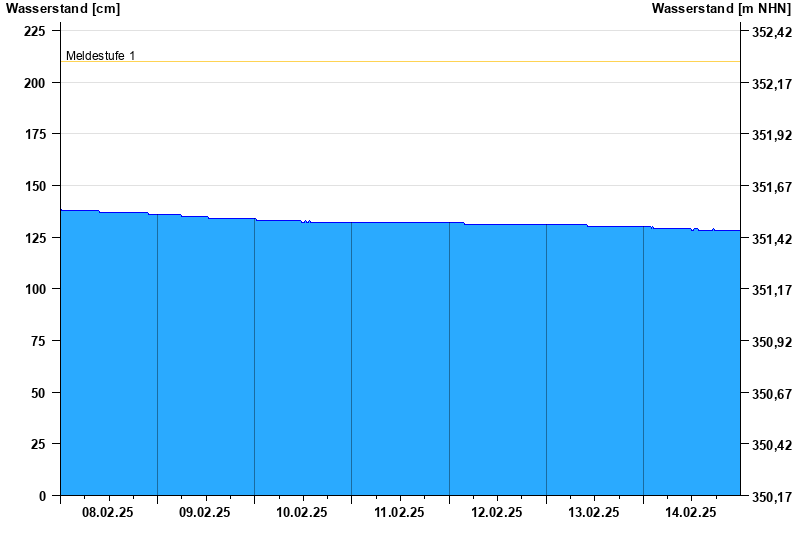
Task: Click the 351,42 m NHN label
Action: (772, 239)
